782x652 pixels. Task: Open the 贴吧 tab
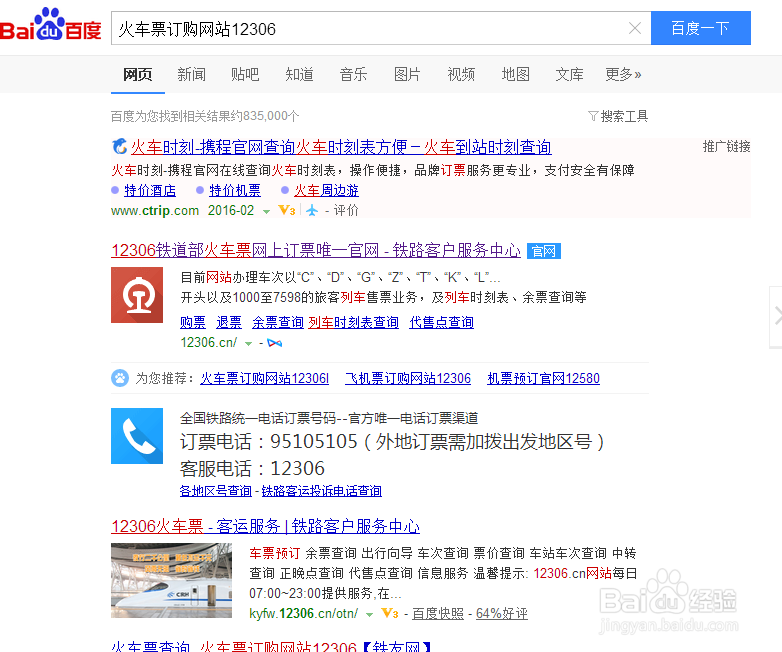245,74
